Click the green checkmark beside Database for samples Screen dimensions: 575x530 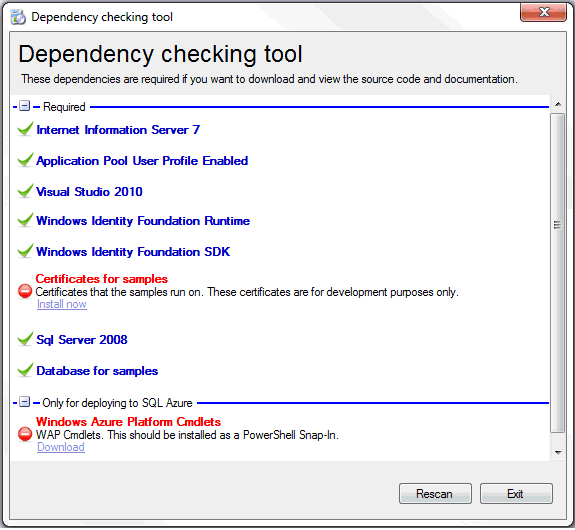[25, 370]
